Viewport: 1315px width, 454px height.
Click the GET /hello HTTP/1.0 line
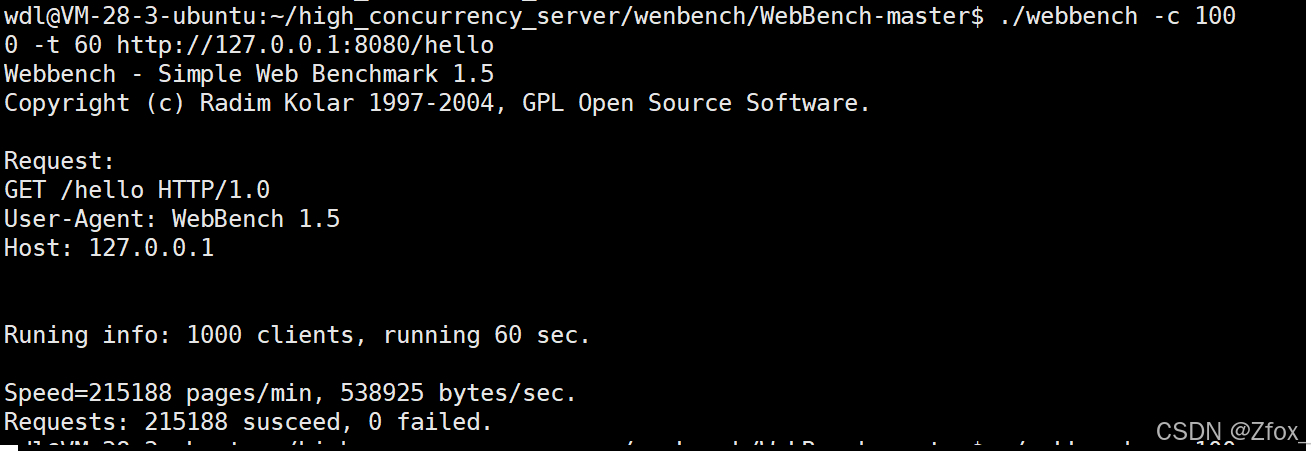click(137, 190)
